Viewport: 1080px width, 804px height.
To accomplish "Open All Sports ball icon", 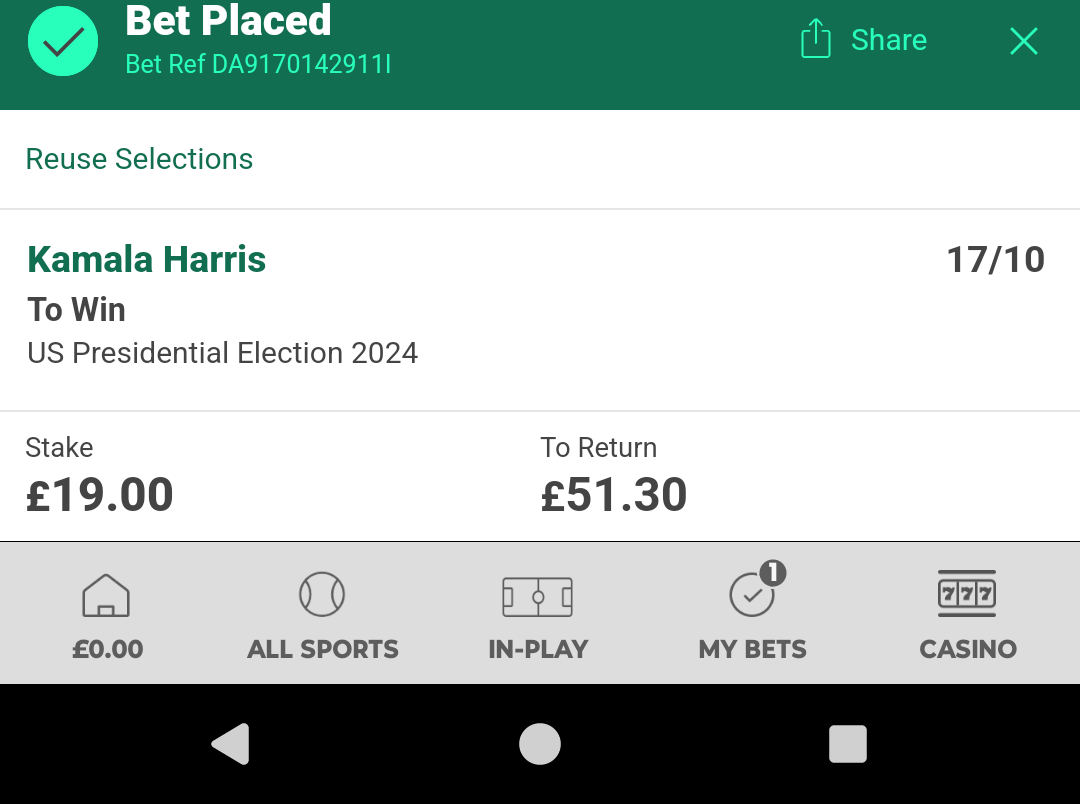I will tap(322, 594).
